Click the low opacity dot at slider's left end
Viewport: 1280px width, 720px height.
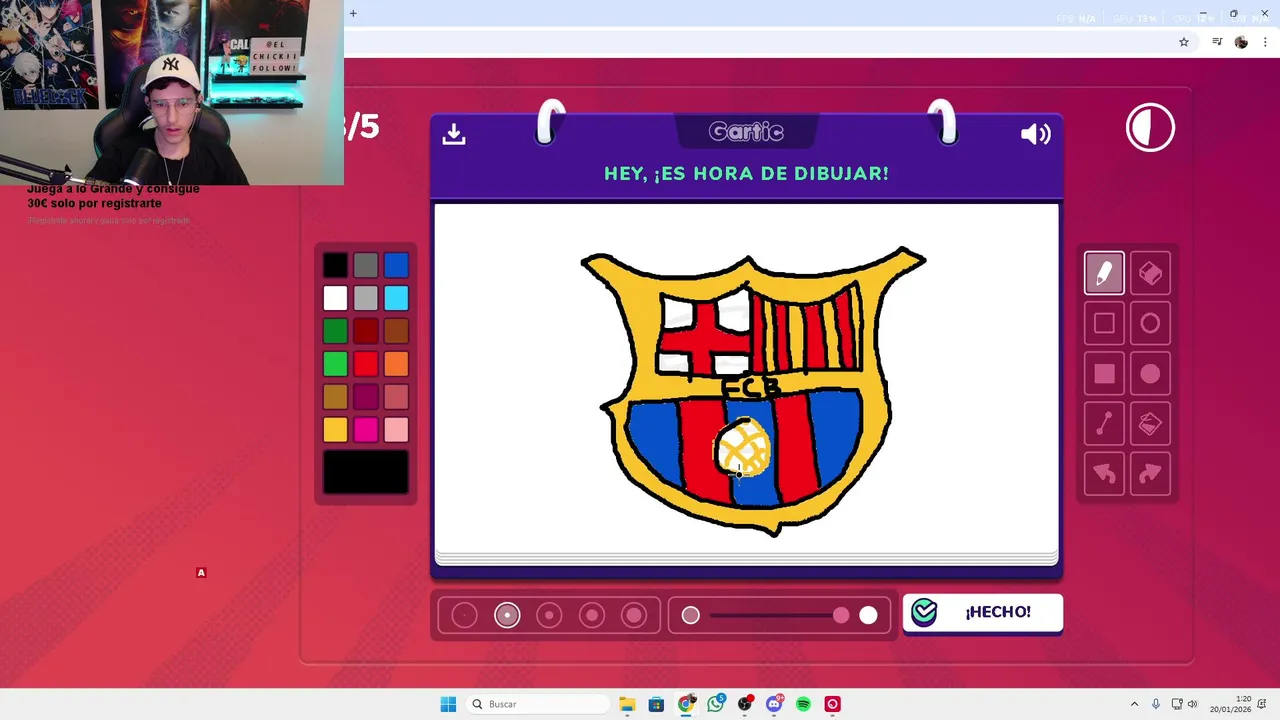tap(690, 615)
